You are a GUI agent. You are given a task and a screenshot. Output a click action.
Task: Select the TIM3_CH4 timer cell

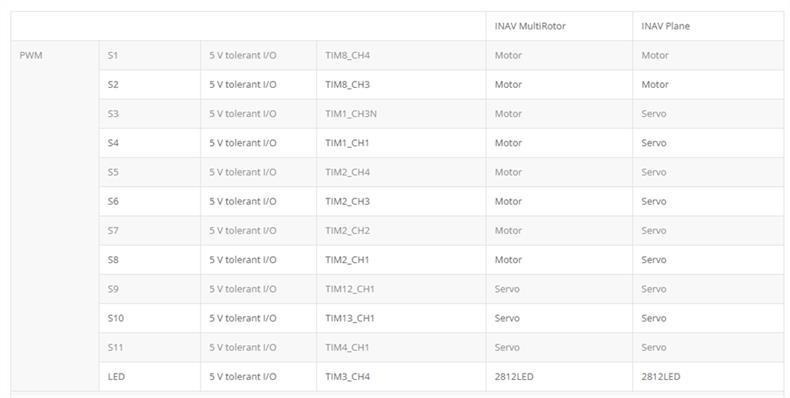click(401, 377)
